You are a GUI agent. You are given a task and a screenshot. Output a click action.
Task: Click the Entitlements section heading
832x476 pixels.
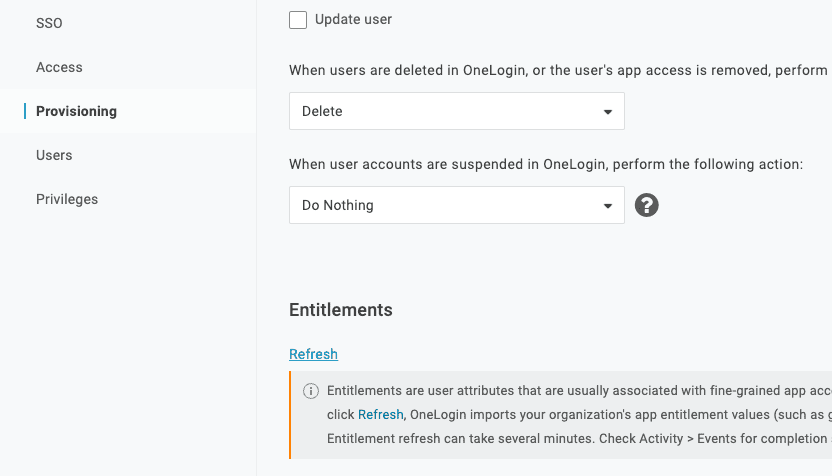340,310
